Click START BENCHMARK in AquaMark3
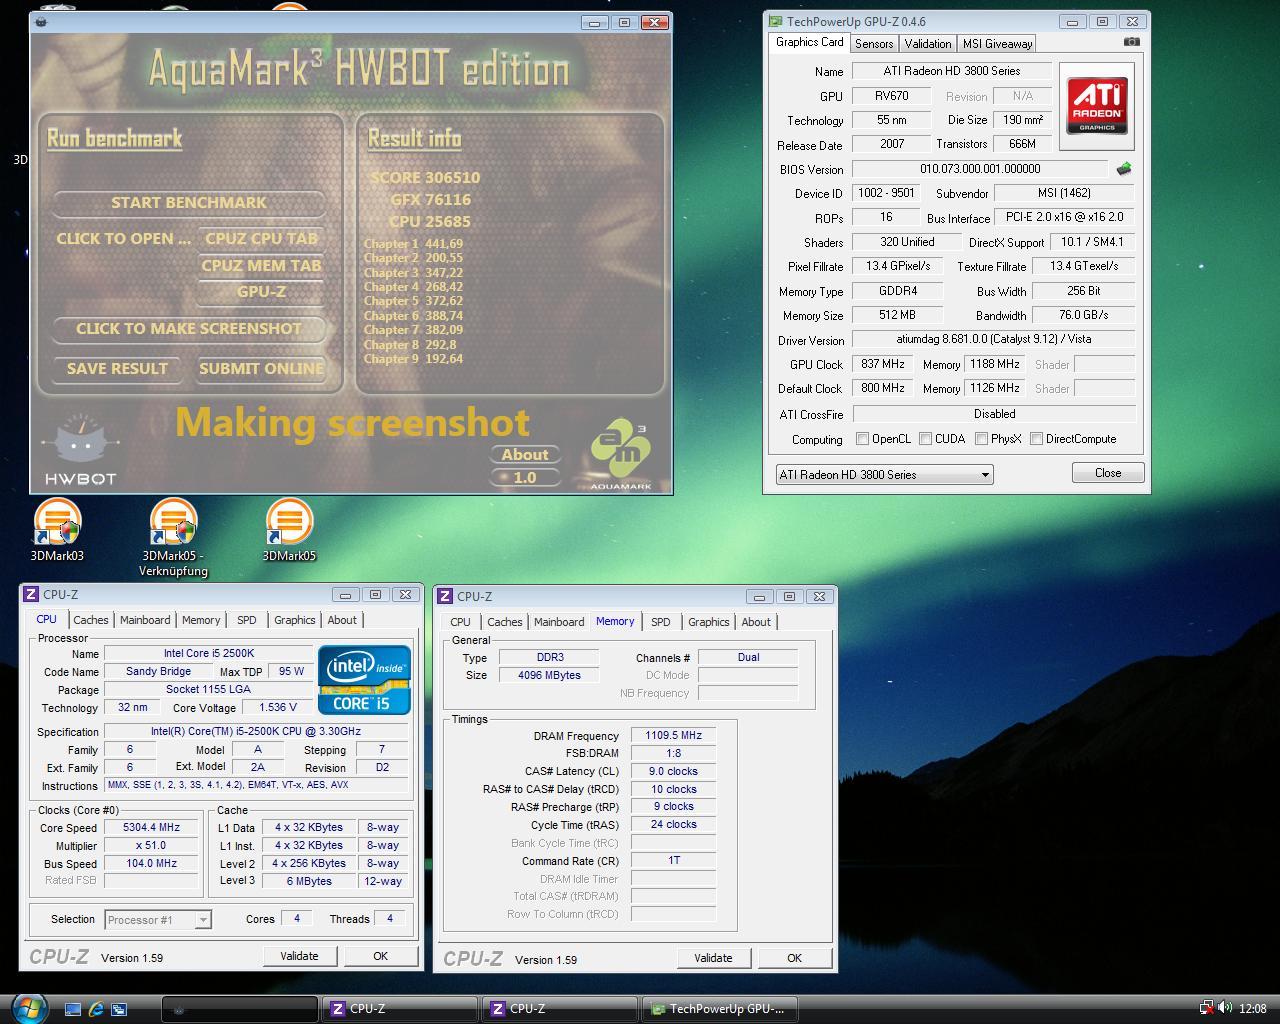 [x=189, y=203]
